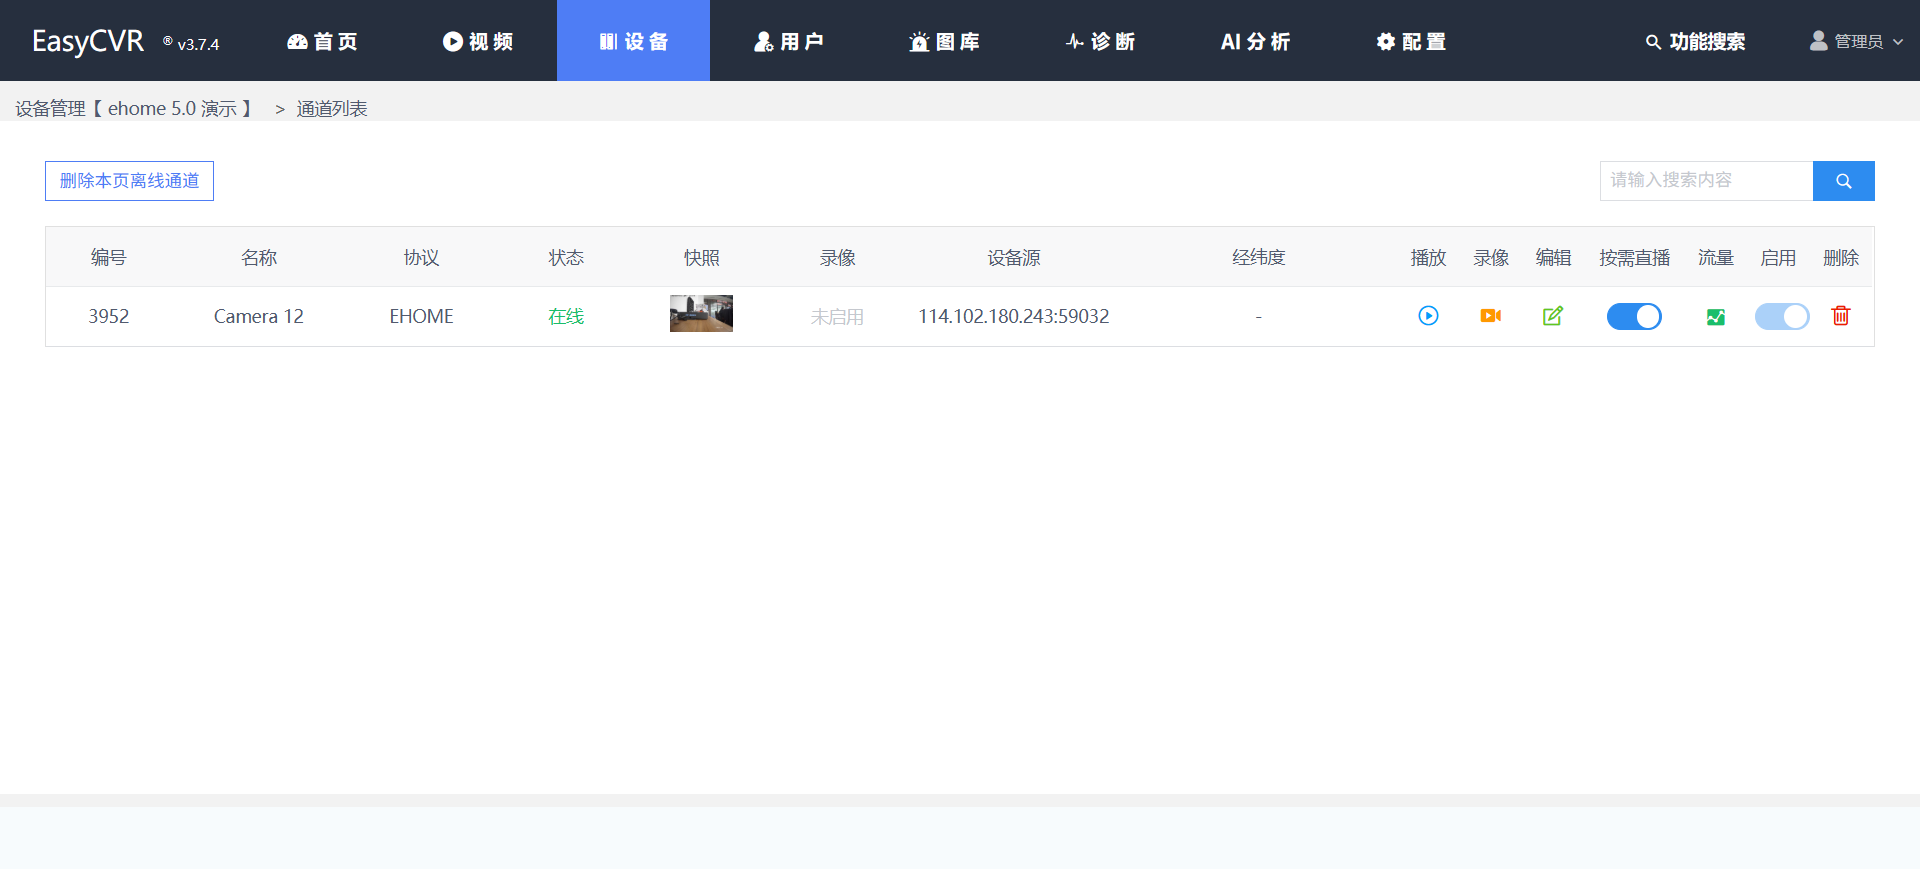Image resolution: width=1920 pixels, height=869 pixels.
Task: Edit Camera 12 channel with pencil icon
Action: [x=1552, y=316]
